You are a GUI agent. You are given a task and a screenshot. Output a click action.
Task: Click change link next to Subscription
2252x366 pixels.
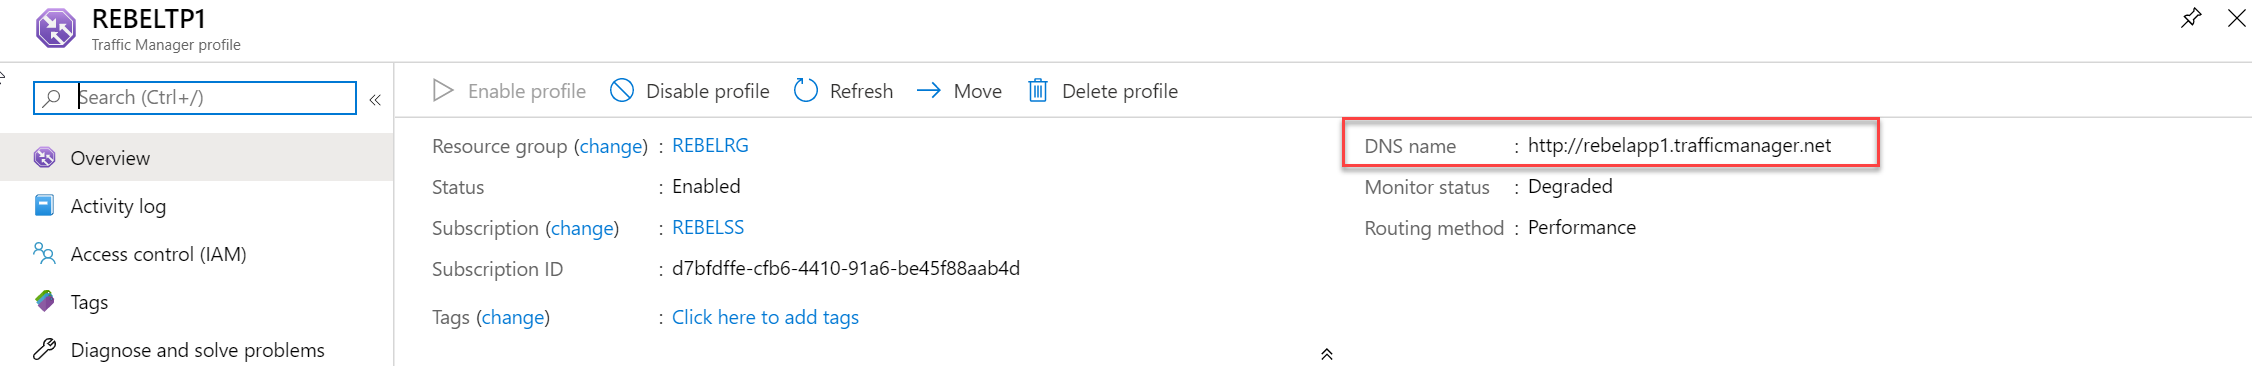pyautogui.click(x=583, y=229)
